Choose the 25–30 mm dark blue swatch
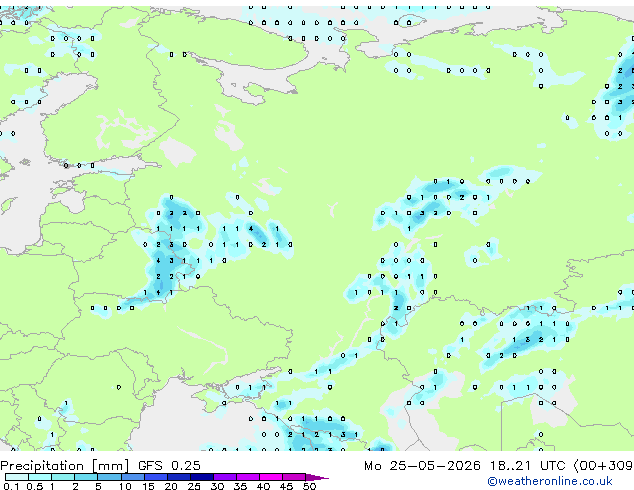 (x=201, y=477)
